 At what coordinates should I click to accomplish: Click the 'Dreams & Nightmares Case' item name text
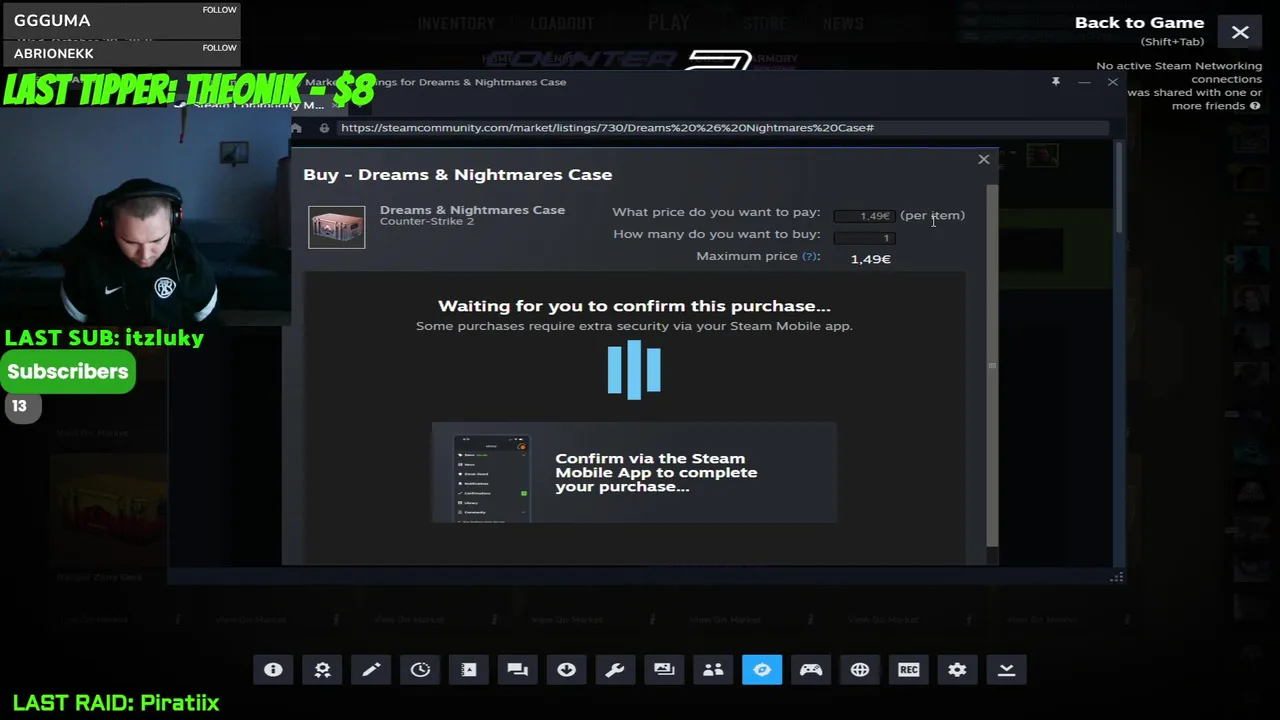(x=472, y=210)
